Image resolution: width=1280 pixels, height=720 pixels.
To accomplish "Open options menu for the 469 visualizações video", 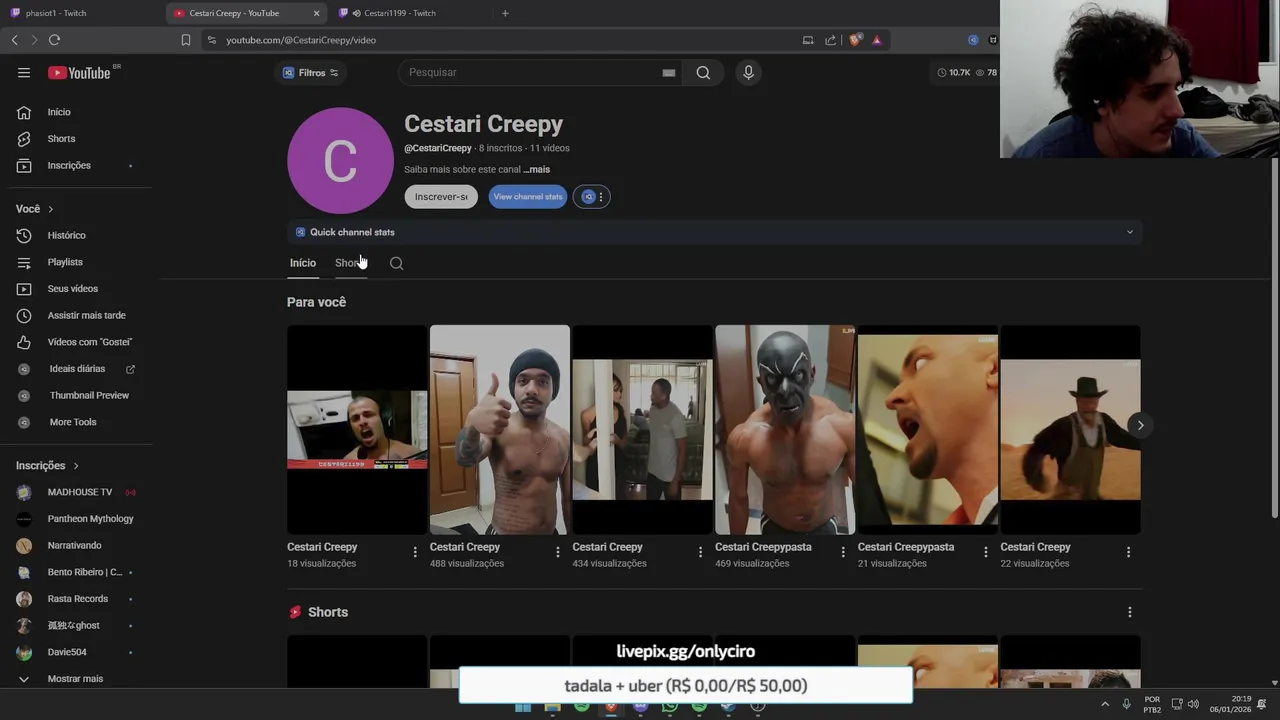I will (x=843, y=552).
